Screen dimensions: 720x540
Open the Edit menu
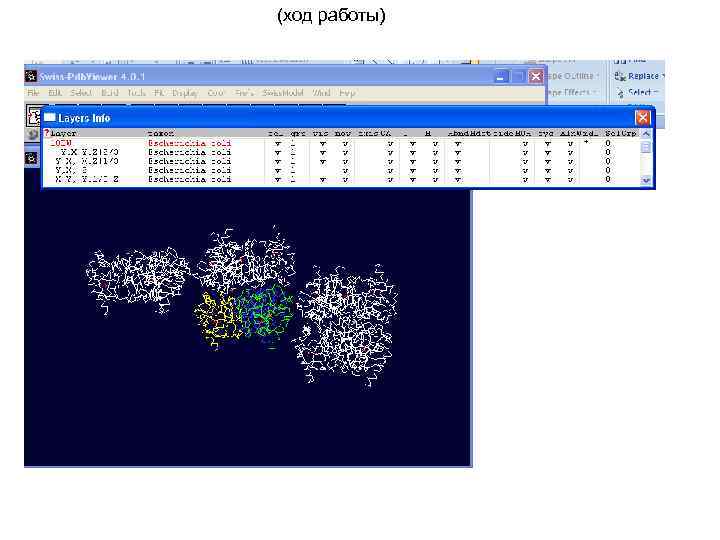coord(55,93)
